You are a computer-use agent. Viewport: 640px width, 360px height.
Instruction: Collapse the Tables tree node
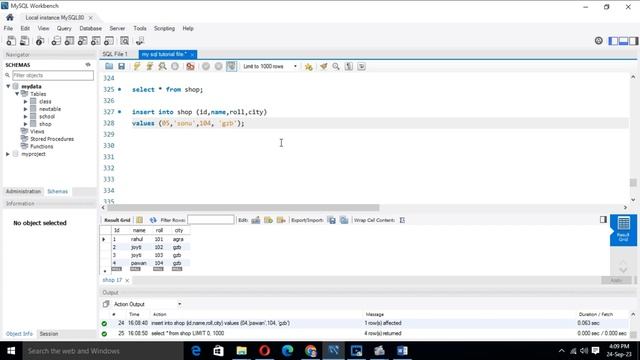coord(17,94)
